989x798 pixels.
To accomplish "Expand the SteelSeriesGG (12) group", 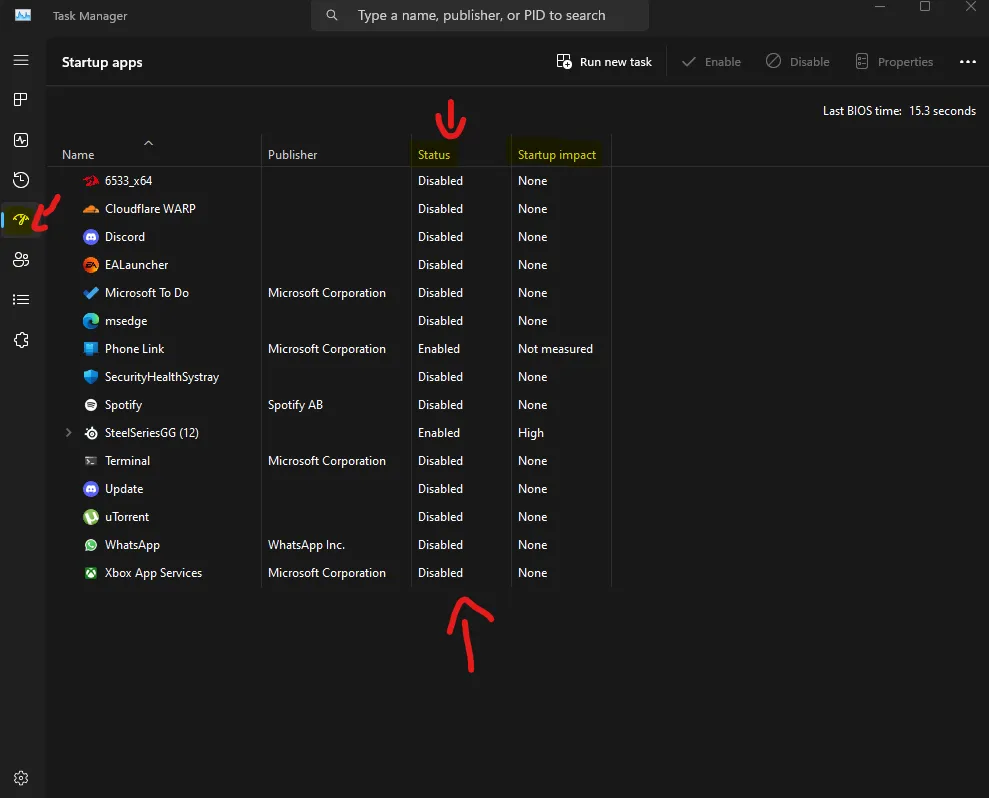I will (69, 433).
